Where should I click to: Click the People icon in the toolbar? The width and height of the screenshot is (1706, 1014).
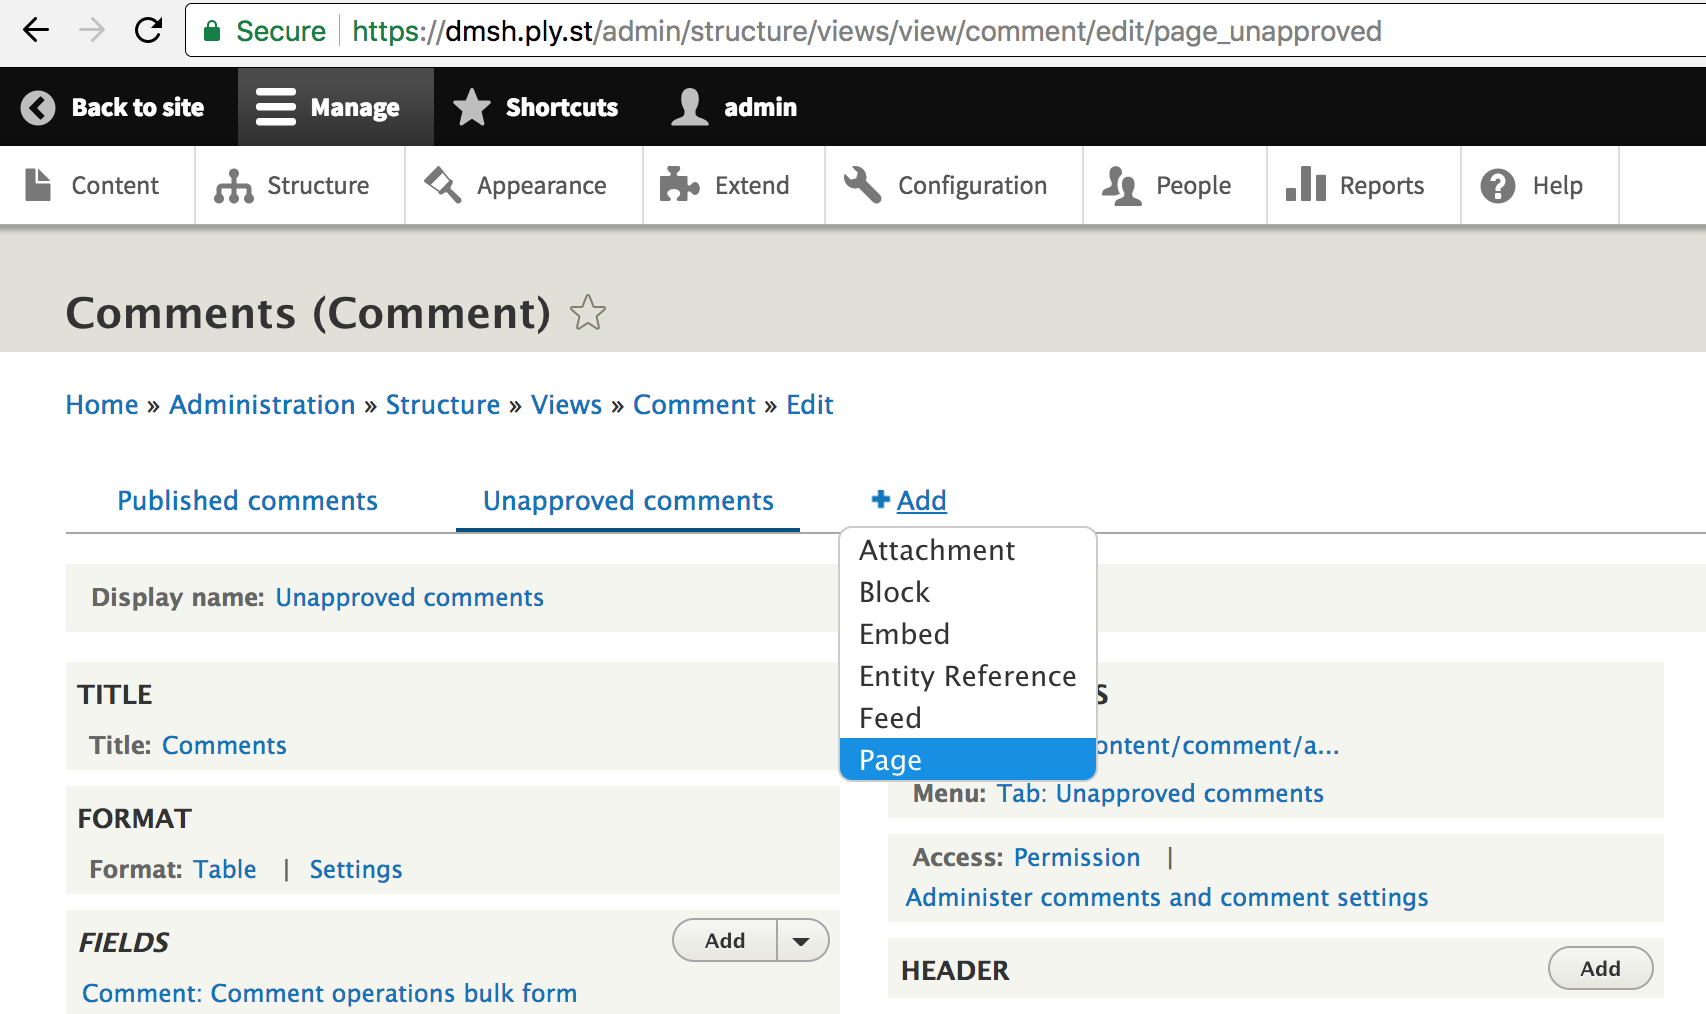click(1122, 185)
